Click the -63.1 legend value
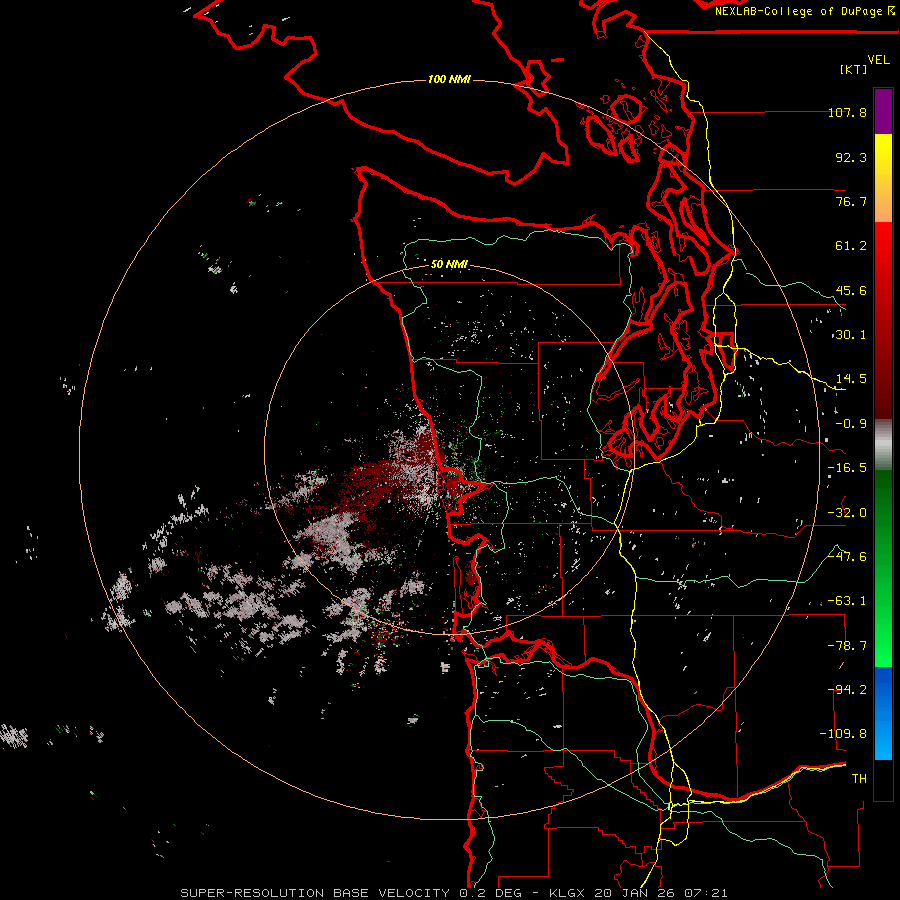900x900 pixels. coord(847,601)
